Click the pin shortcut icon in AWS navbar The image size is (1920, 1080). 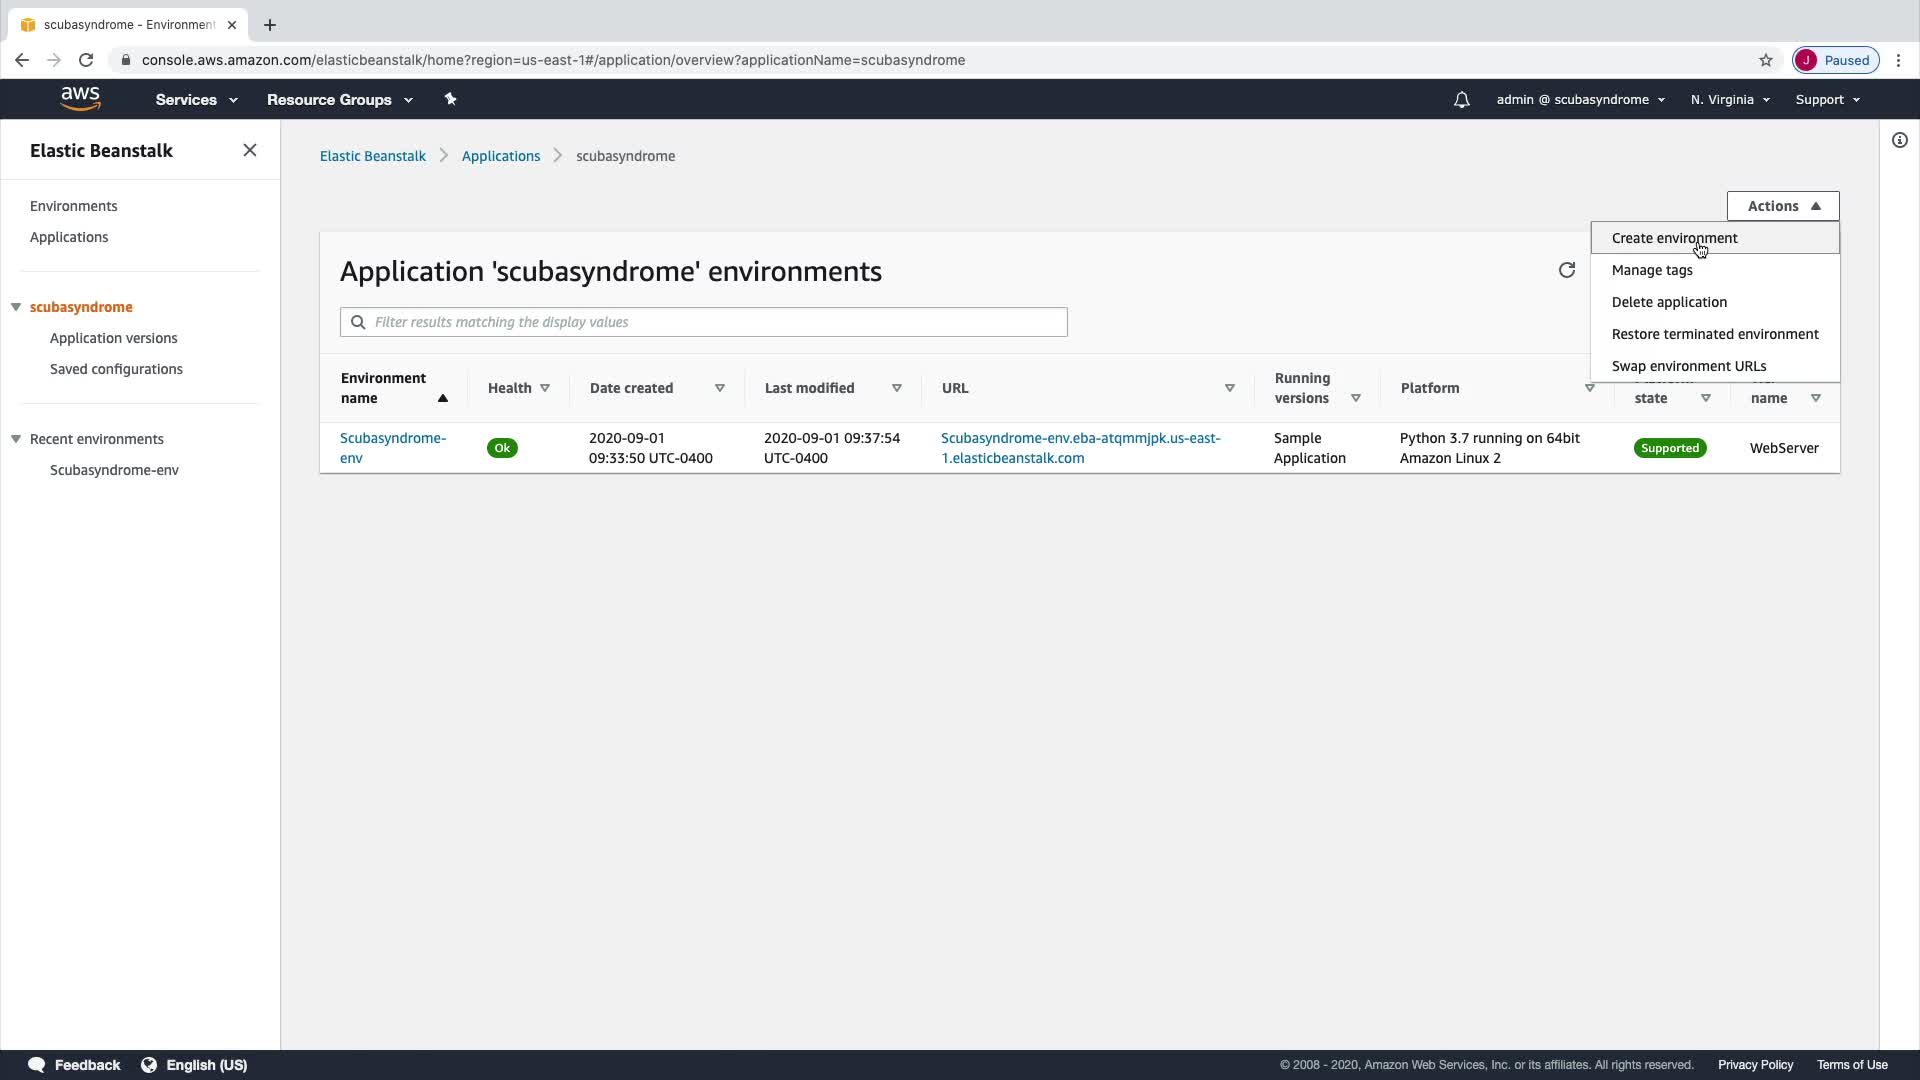click(450, 99)
